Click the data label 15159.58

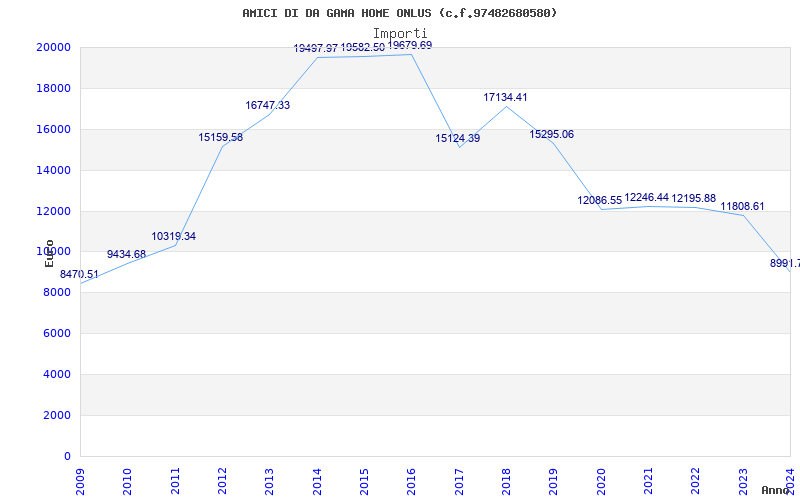[221, 137]
